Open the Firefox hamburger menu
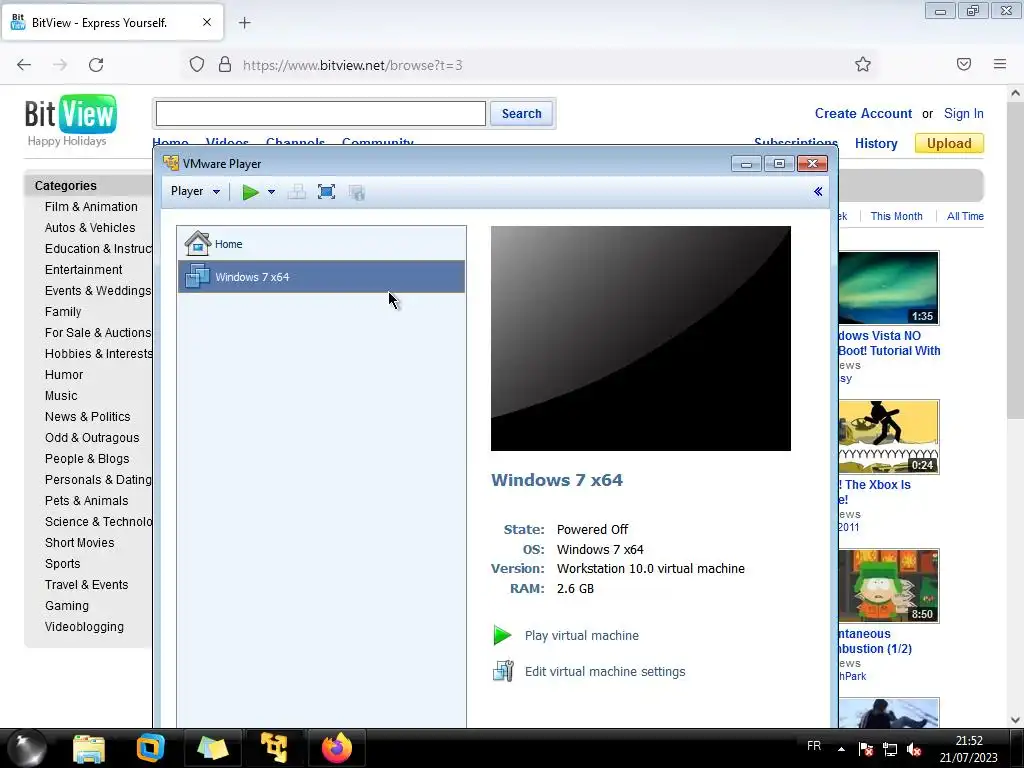 click(1000, 64)
